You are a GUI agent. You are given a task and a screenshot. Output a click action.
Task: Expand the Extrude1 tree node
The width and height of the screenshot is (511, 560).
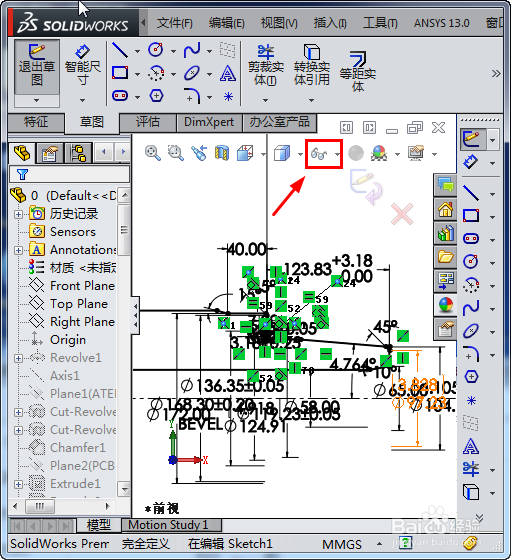point(18,484)
